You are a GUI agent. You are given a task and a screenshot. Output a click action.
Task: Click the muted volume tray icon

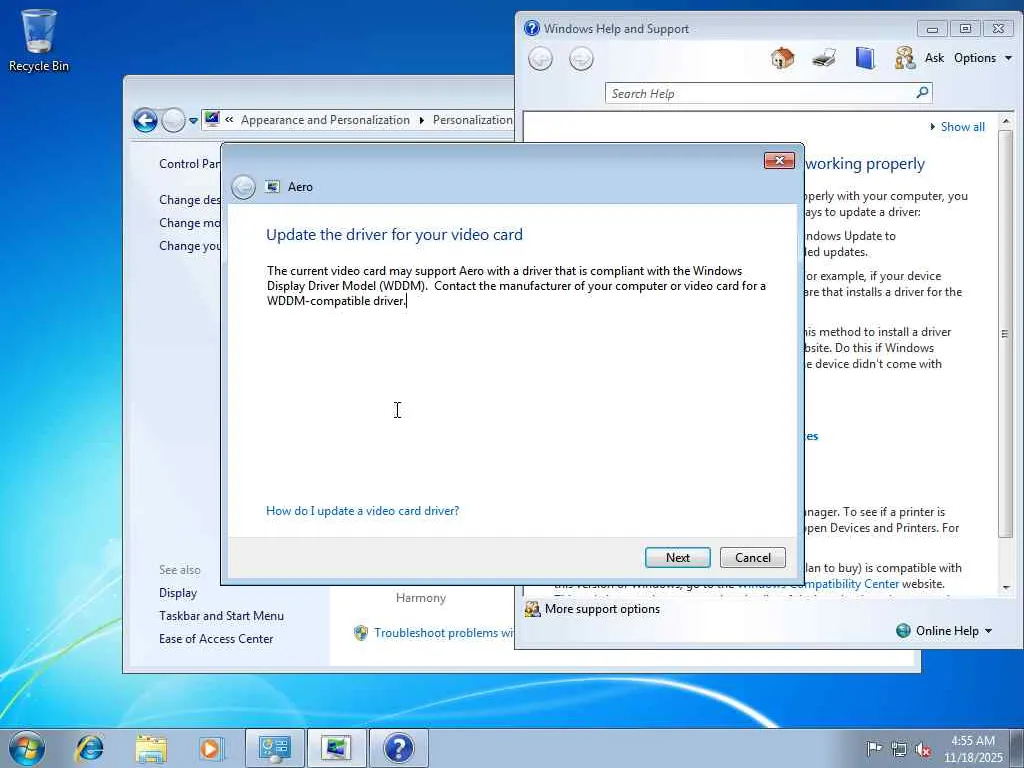coord(923,749)
